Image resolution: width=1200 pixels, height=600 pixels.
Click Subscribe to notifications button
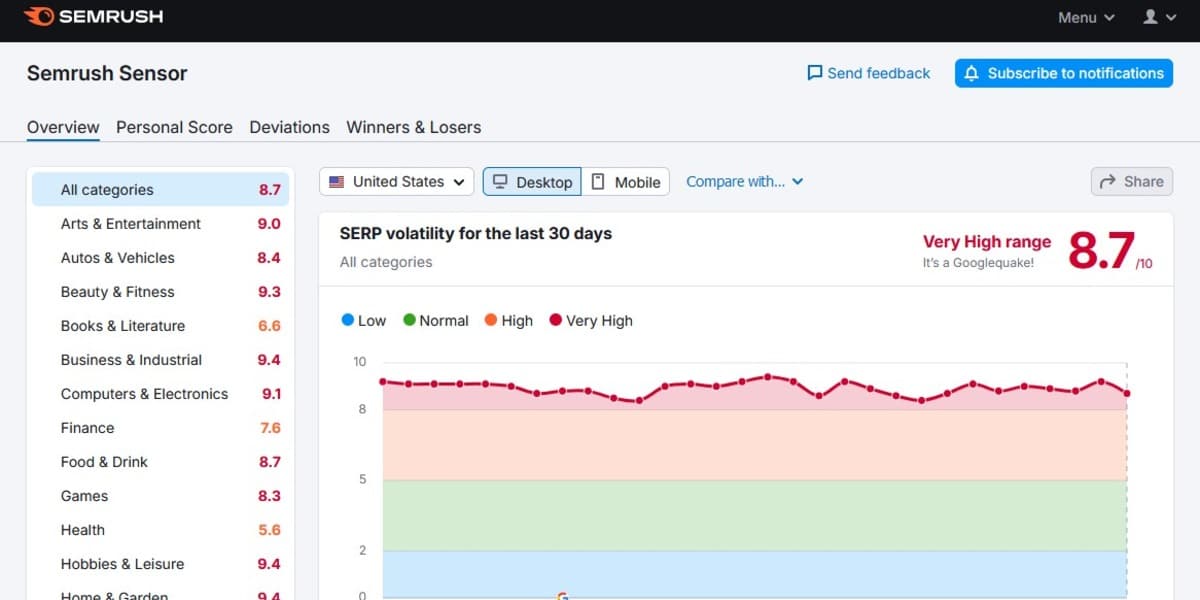1063,73
